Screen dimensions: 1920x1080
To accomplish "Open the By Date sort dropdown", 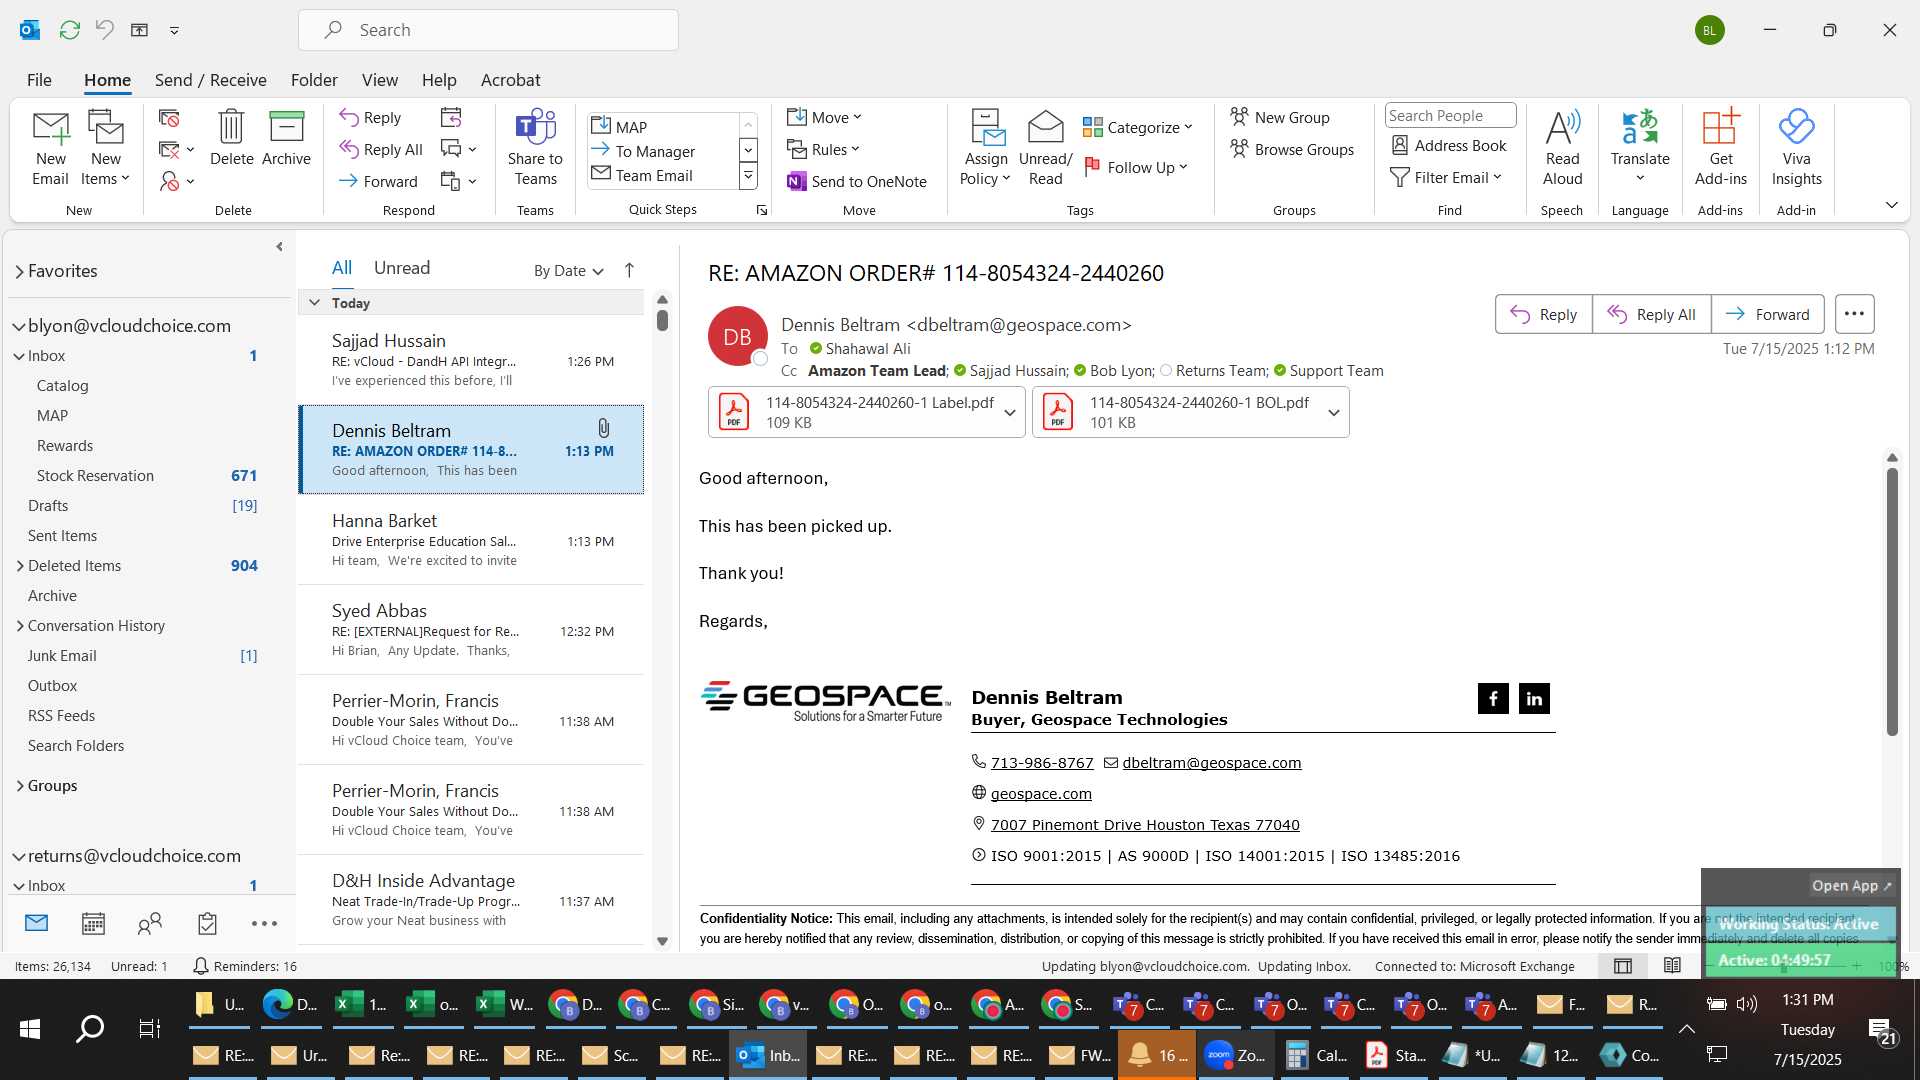I will (568, 270).
